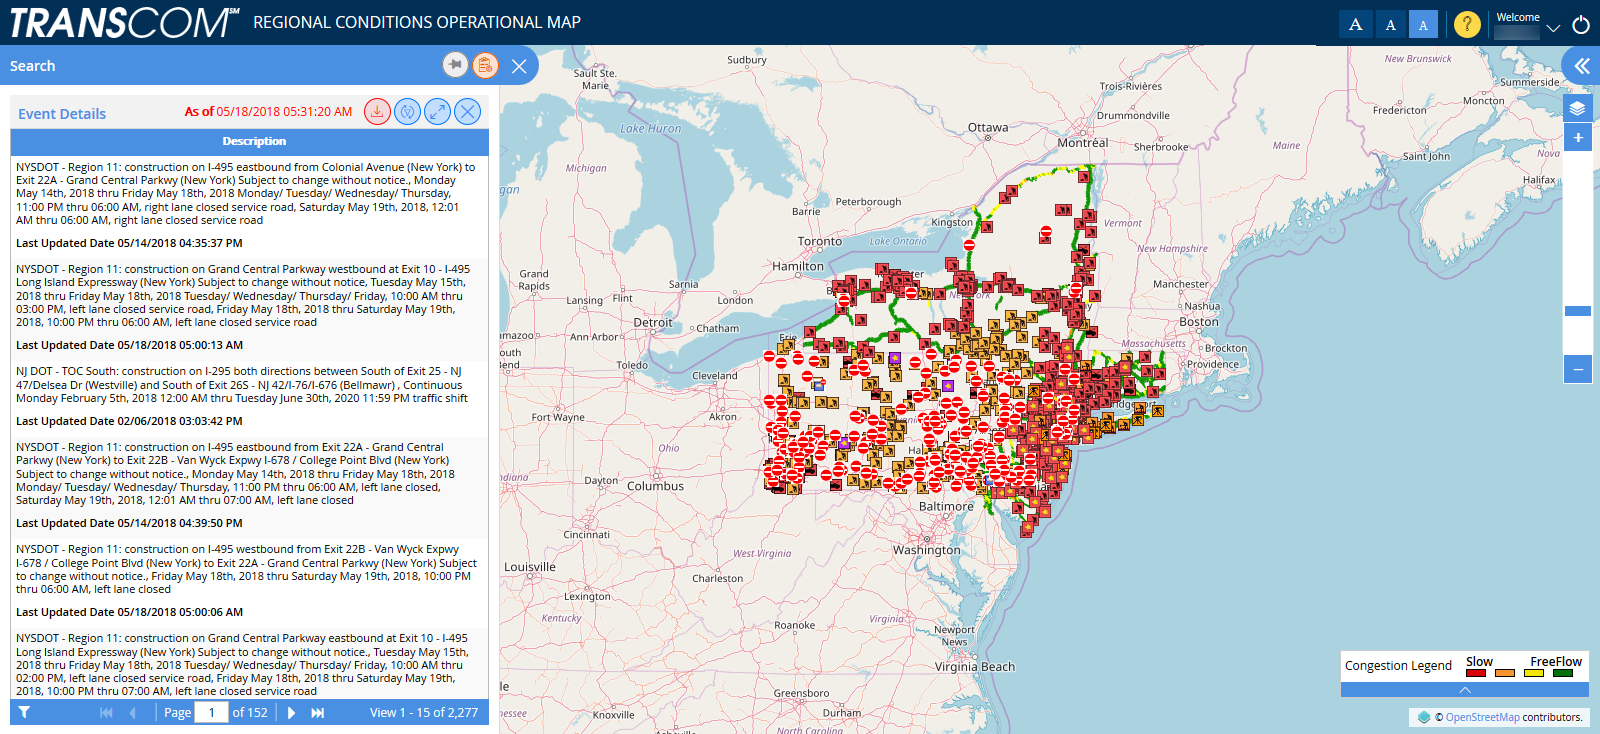Jump to last page of events
1600x734 pixels.
point(318,712)
